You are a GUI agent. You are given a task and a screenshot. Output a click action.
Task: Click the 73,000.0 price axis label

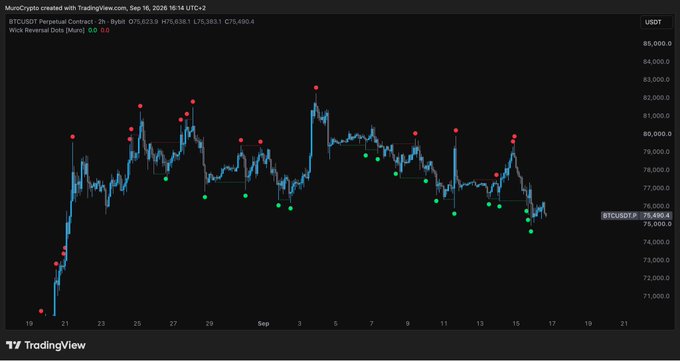pos(657,260)
